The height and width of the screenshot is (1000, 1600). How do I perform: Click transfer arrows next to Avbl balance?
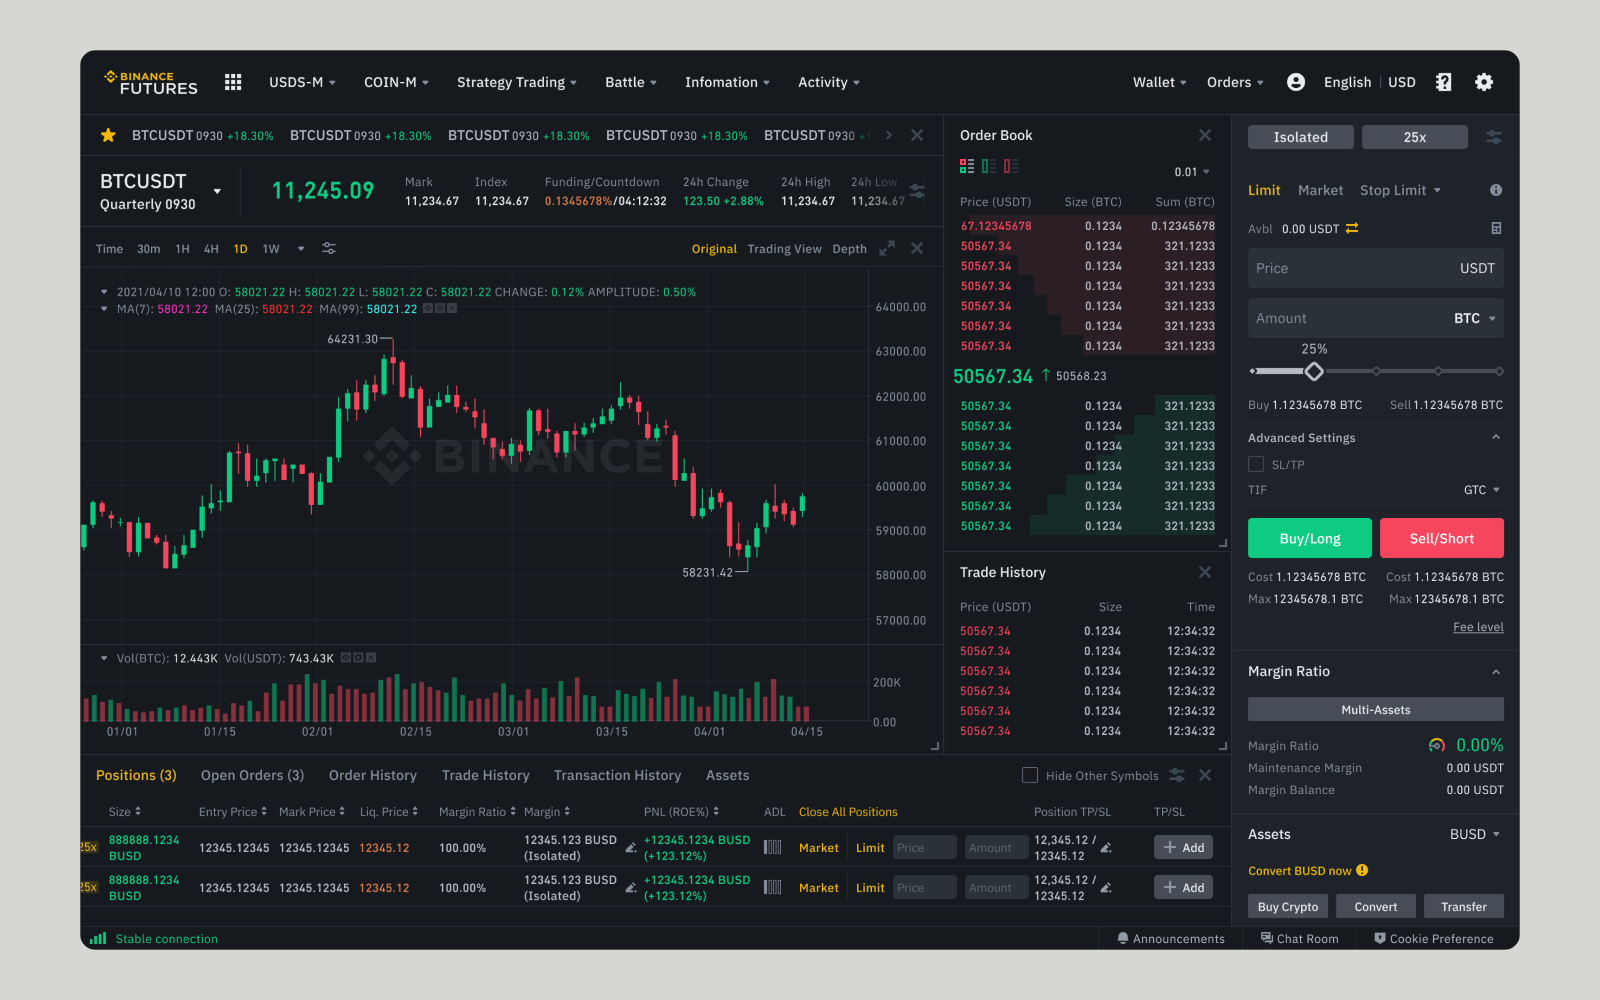(x=1352, y=228)
